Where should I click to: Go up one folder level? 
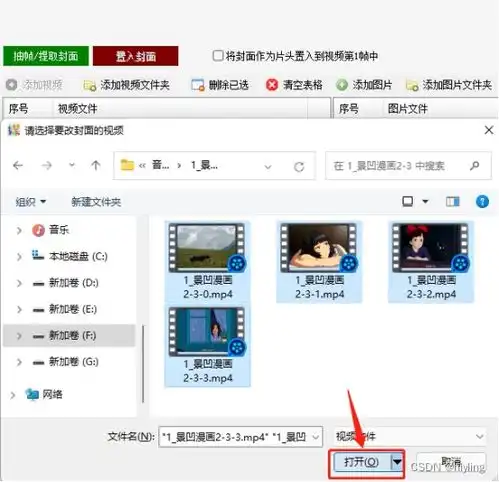tap(96, 165)
